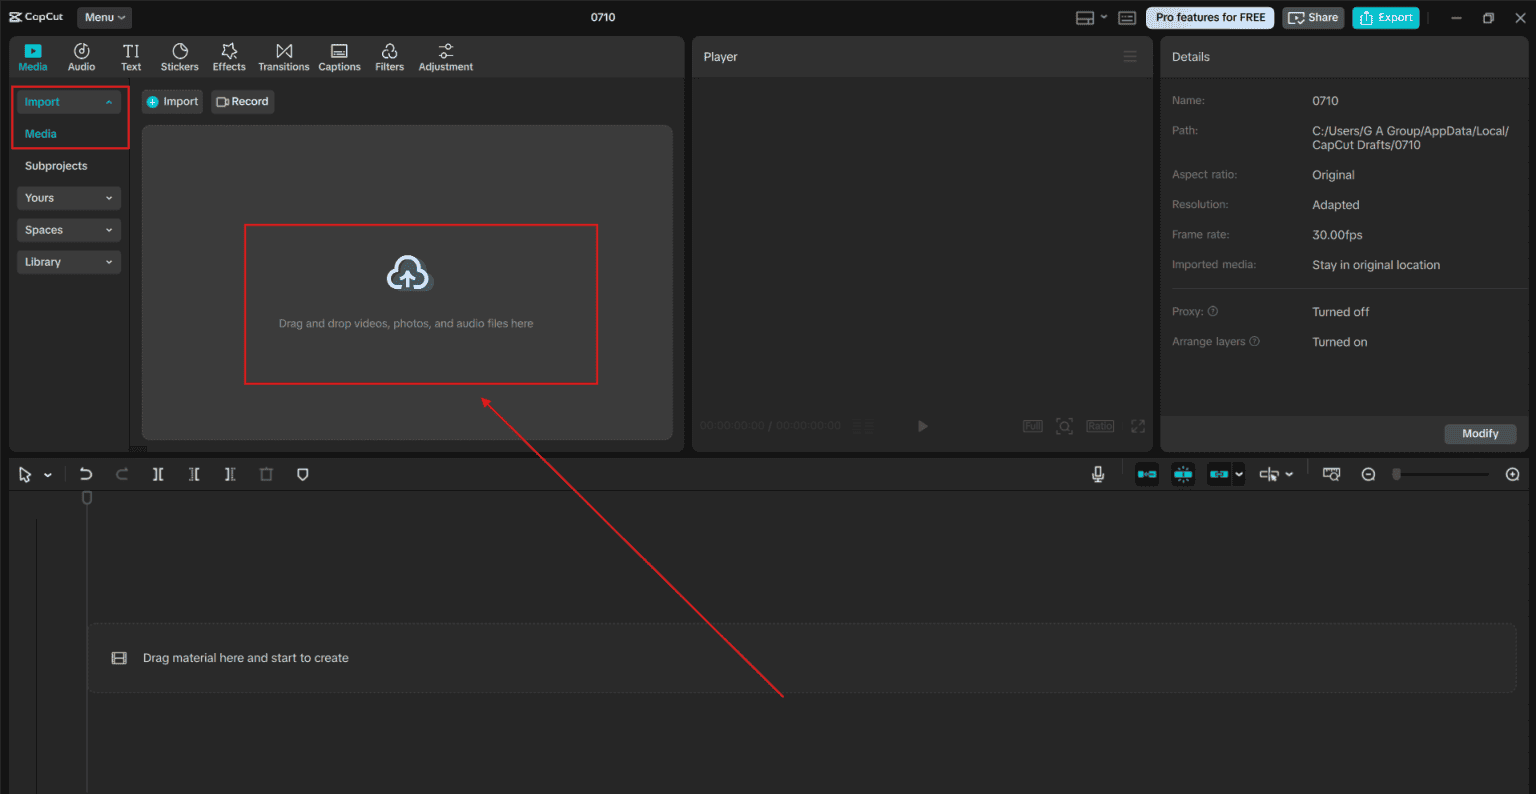Click the voiceover microphone icon
This screenshot has height=794, width=1536.
[1098, 474]
